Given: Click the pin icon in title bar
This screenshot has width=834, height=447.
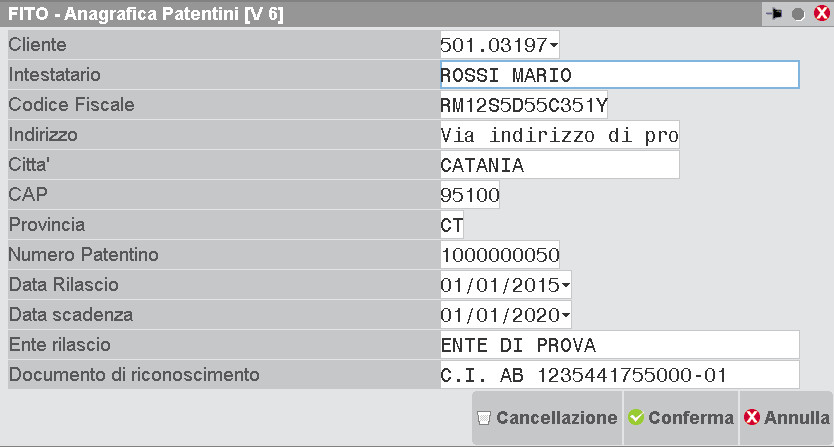Looking at the screenshot, I should tap(773, 14).
